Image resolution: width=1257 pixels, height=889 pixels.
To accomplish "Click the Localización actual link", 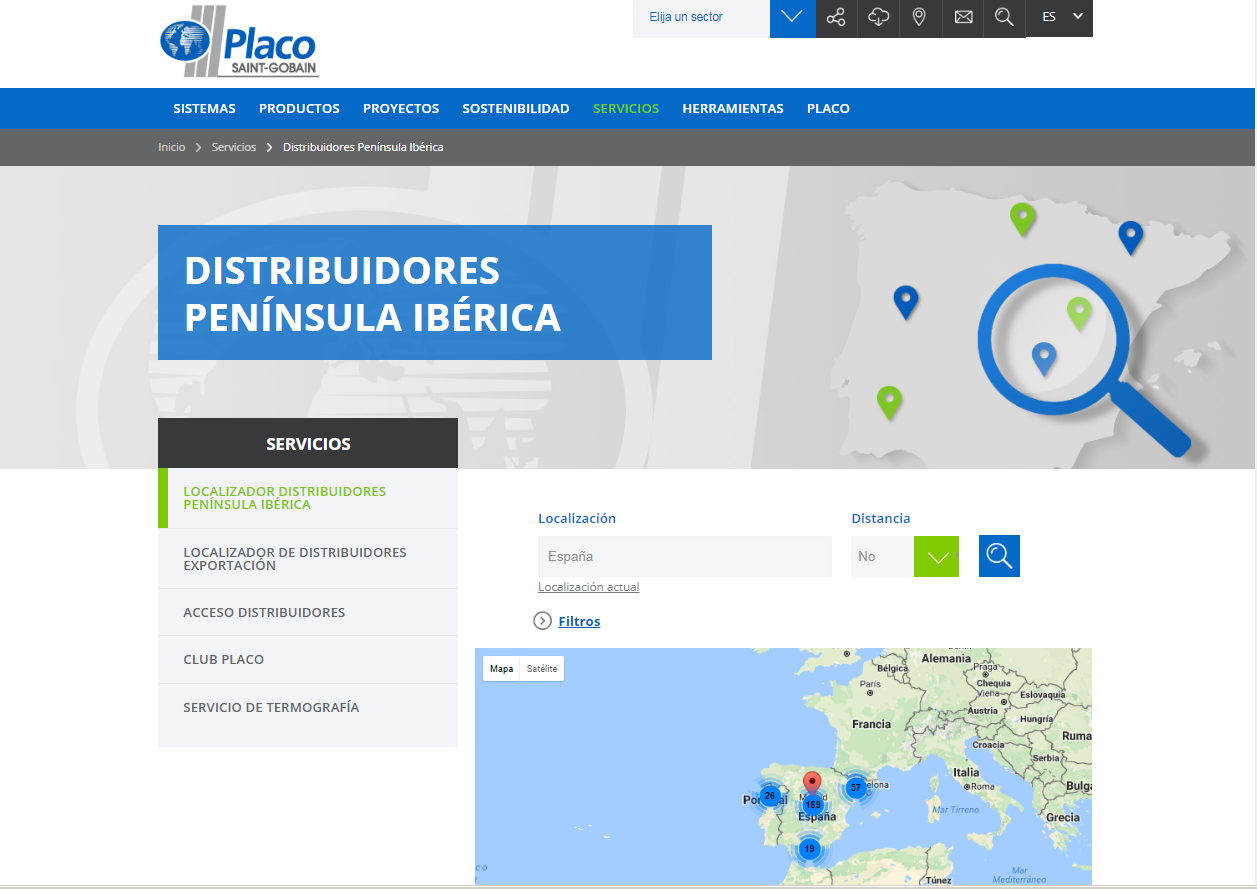I will coord(588,587).
